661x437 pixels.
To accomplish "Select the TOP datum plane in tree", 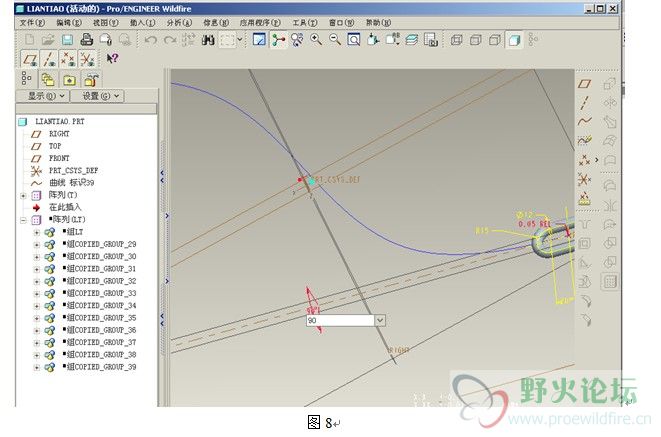I will click(55, 146).
